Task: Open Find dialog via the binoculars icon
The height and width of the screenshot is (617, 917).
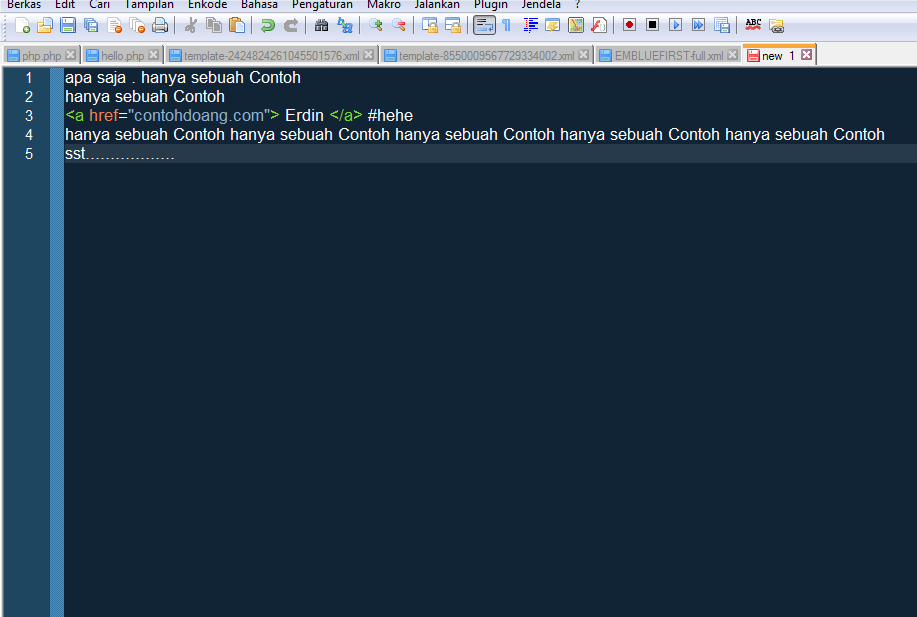Action: pos(322,25)
